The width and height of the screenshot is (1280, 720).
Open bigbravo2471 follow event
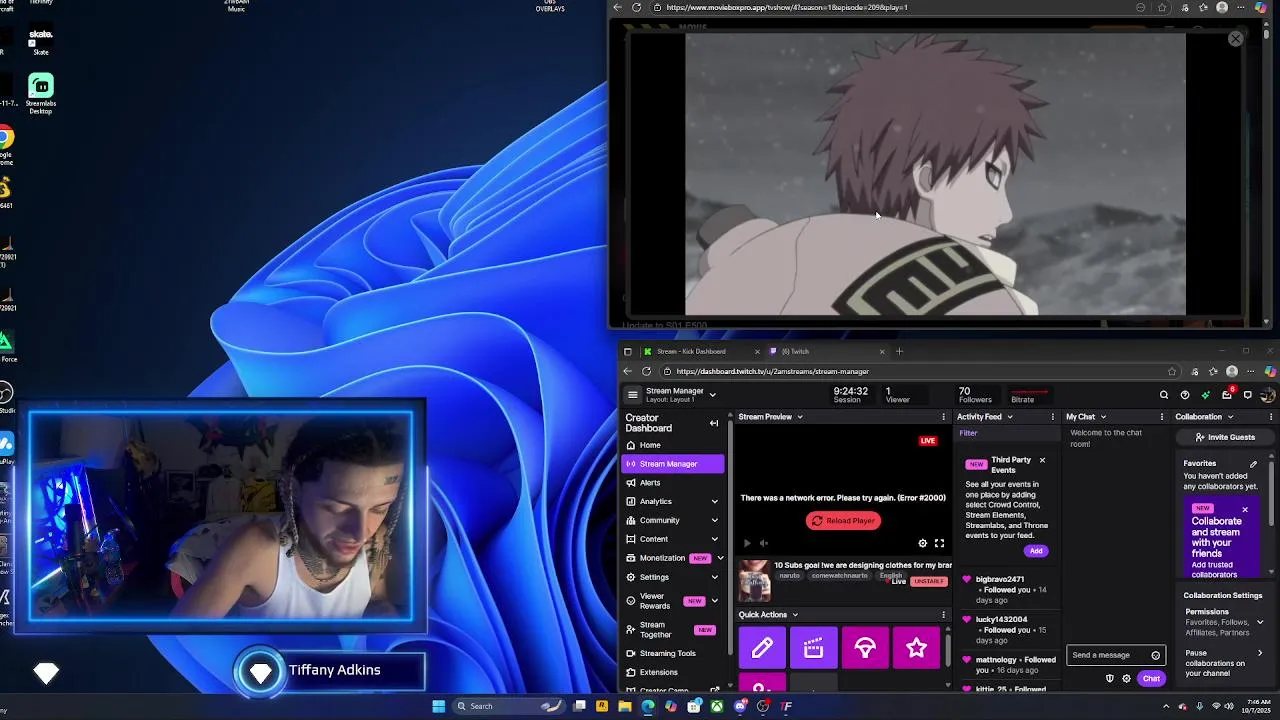pyautogui.click(x=1007, y=590)
